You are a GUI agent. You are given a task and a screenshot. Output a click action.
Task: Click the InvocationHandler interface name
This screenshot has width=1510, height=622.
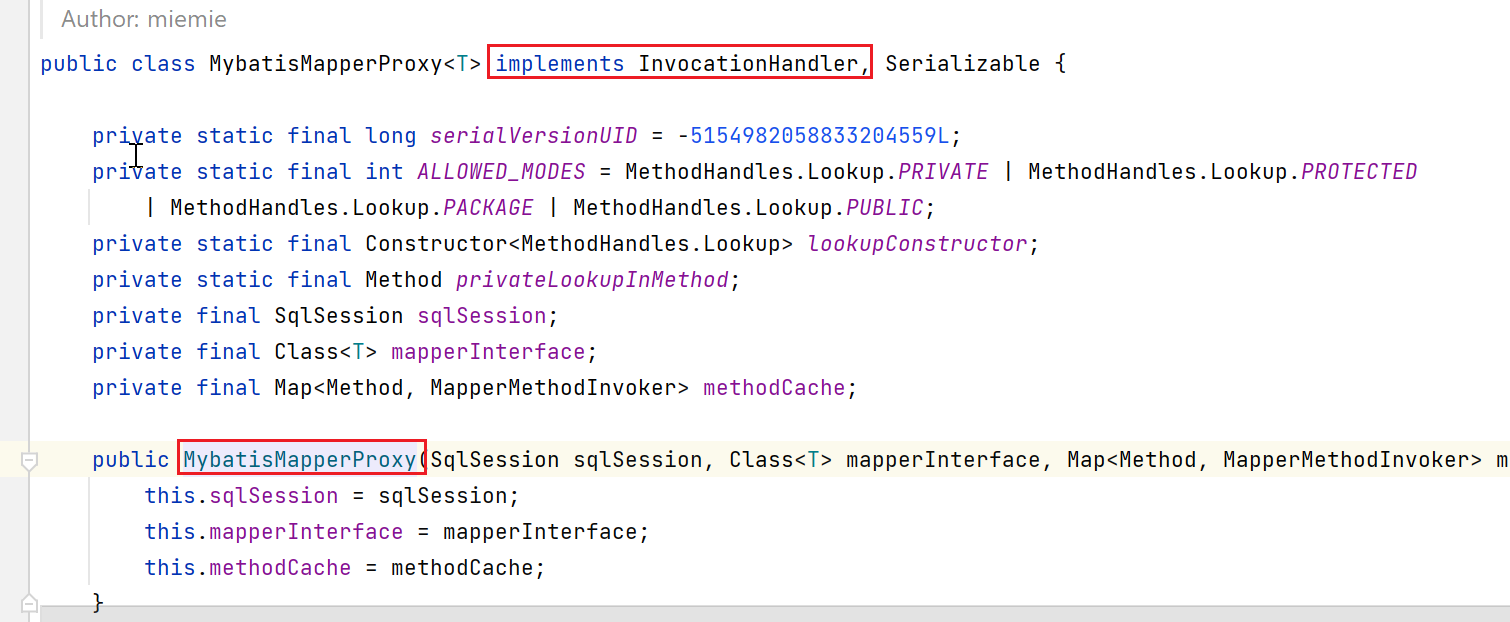[x=748, y=64]
